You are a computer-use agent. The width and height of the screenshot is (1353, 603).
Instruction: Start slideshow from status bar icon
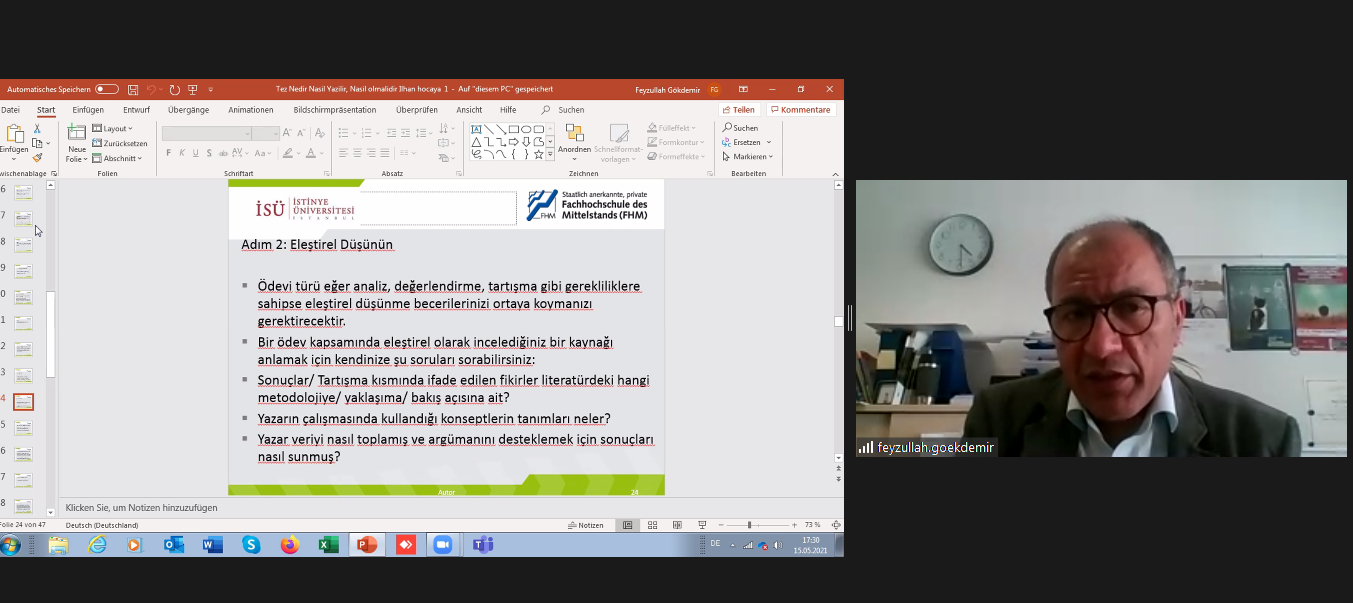[x=702, y=525]
